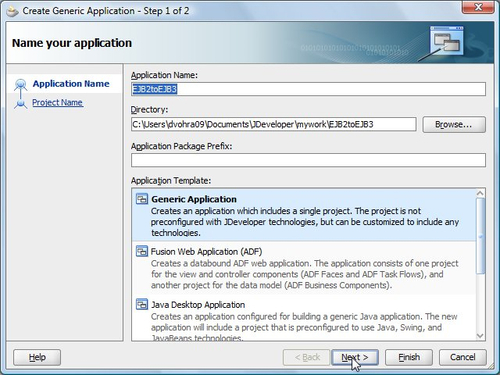This screenshot has height=375, width=500.
Task: Proceed with the Next button
Action: [355, 357]
